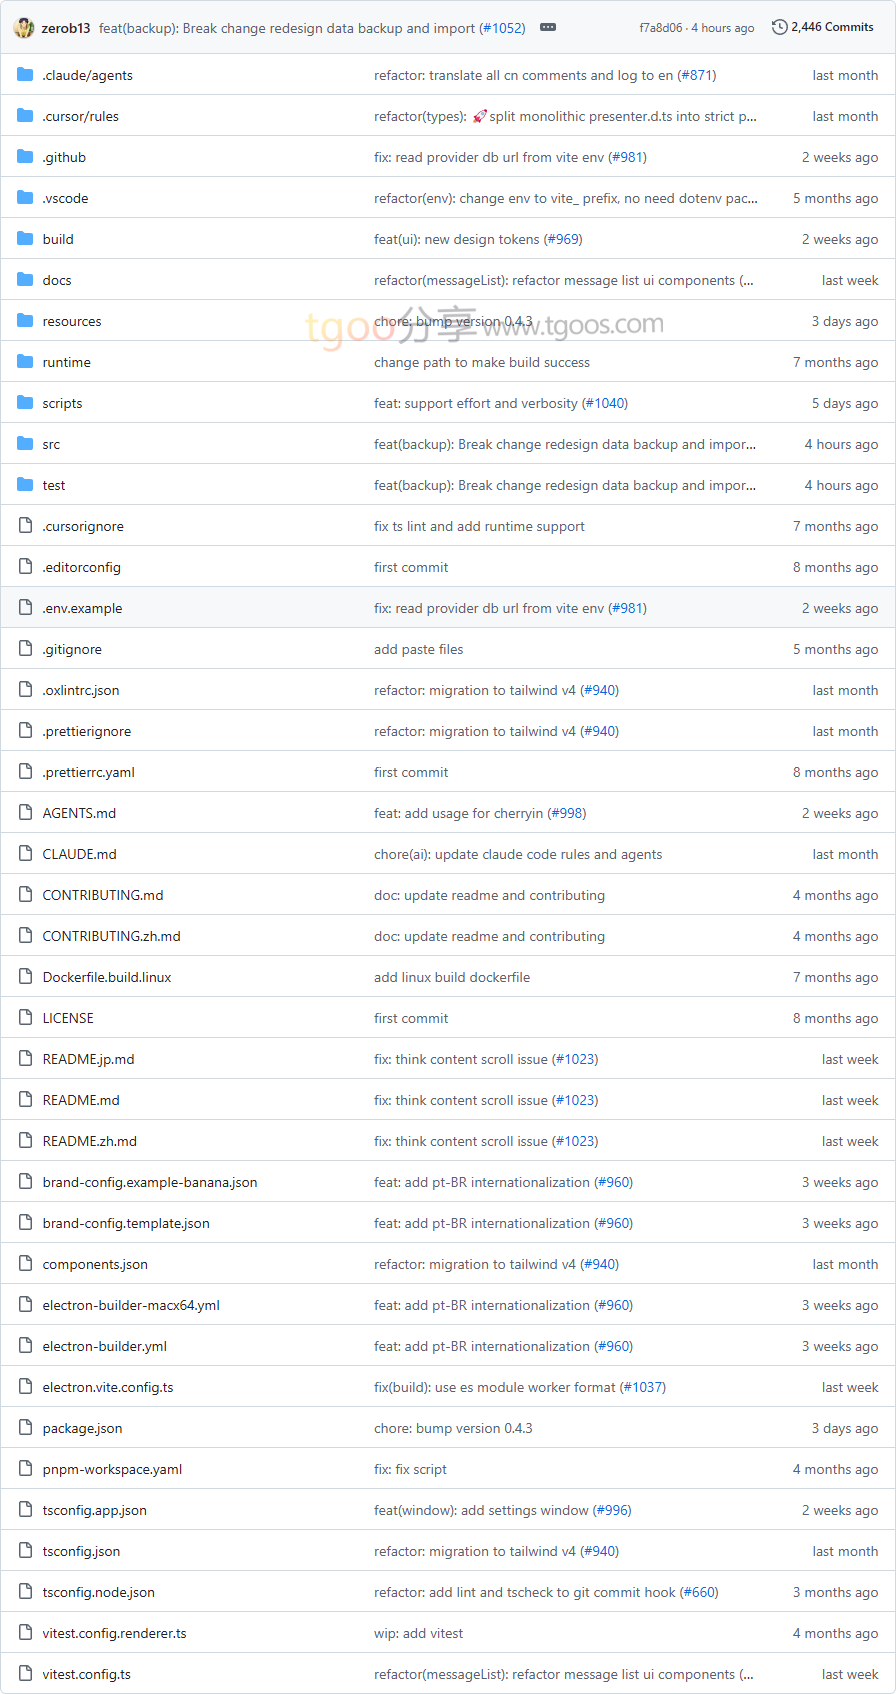Click the src folder icon
The width and height of the screenshot is (896, 1694).
25,444
